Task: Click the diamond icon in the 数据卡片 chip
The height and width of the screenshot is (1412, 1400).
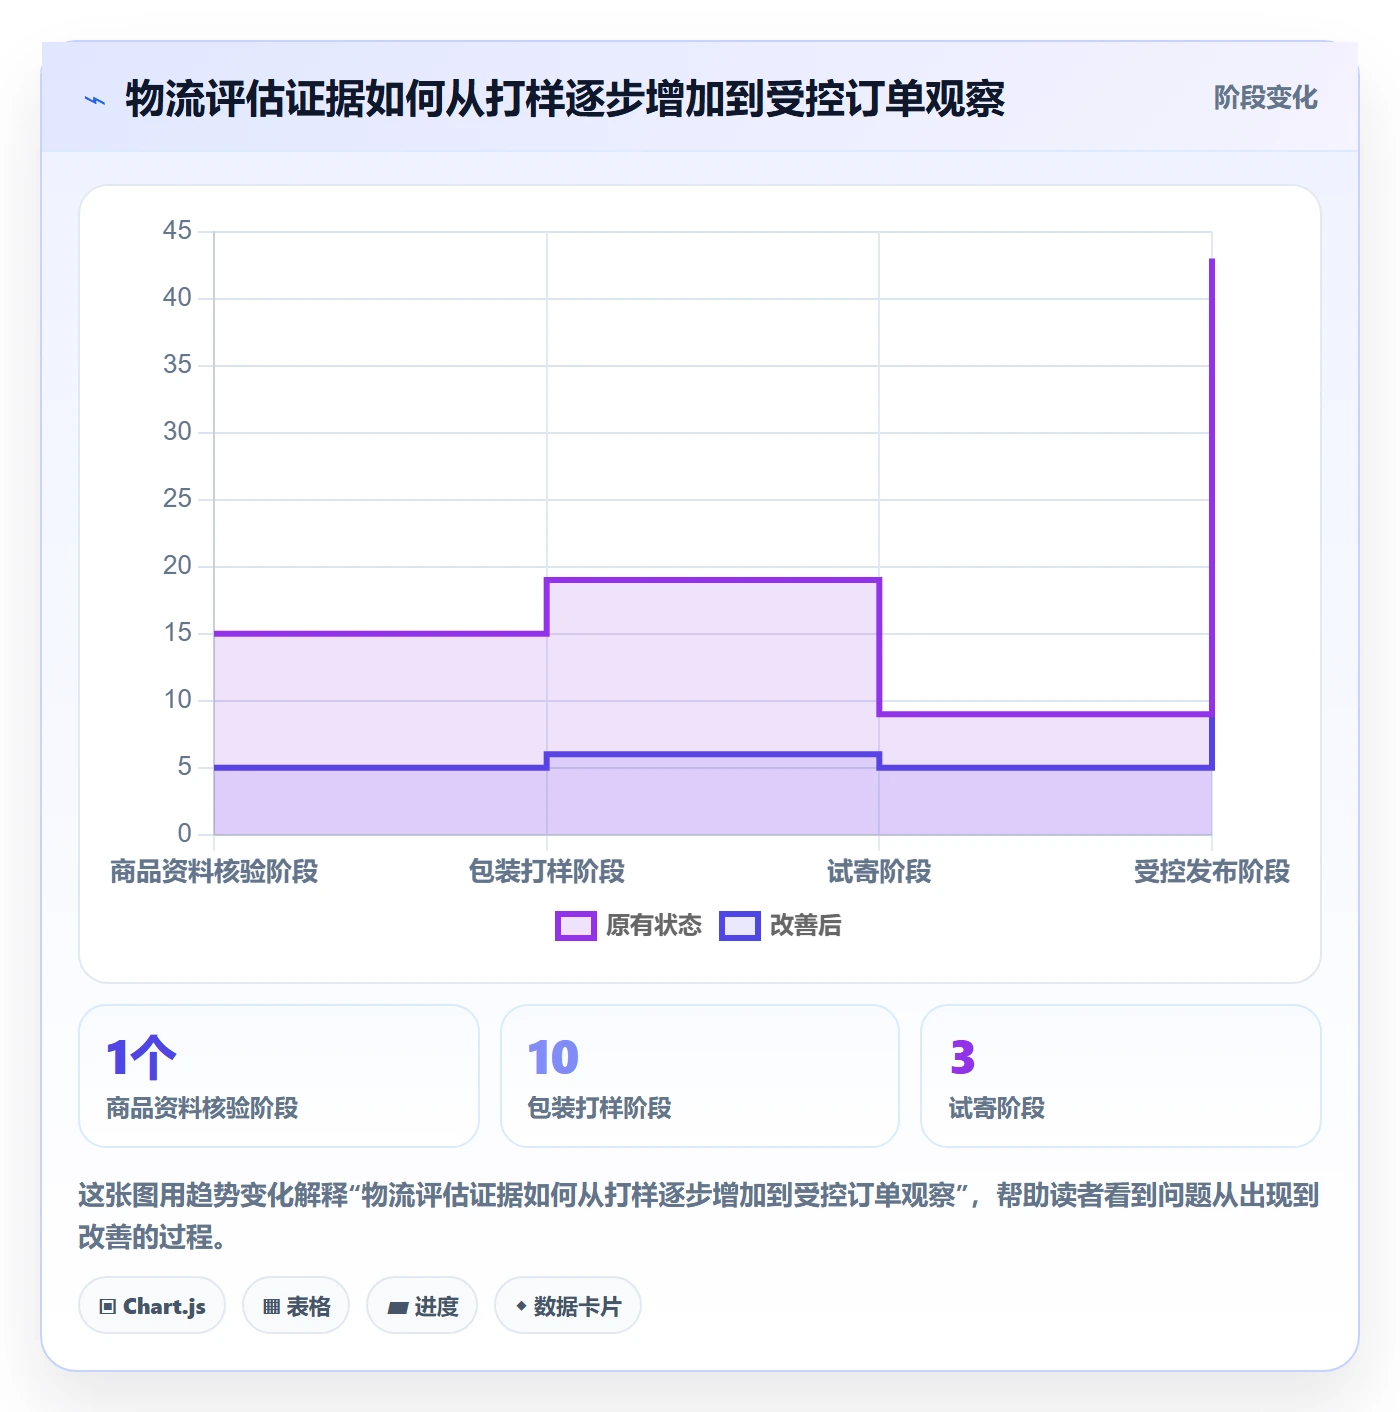Action: (521, 1306)
